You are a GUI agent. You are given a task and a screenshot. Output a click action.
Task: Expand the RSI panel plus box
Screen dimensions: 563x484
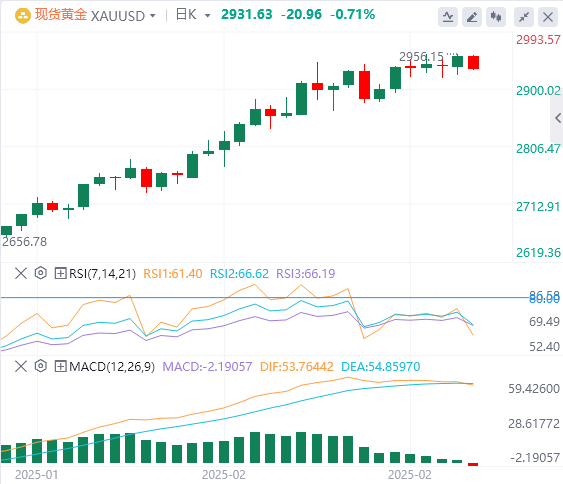pos(60,274)
